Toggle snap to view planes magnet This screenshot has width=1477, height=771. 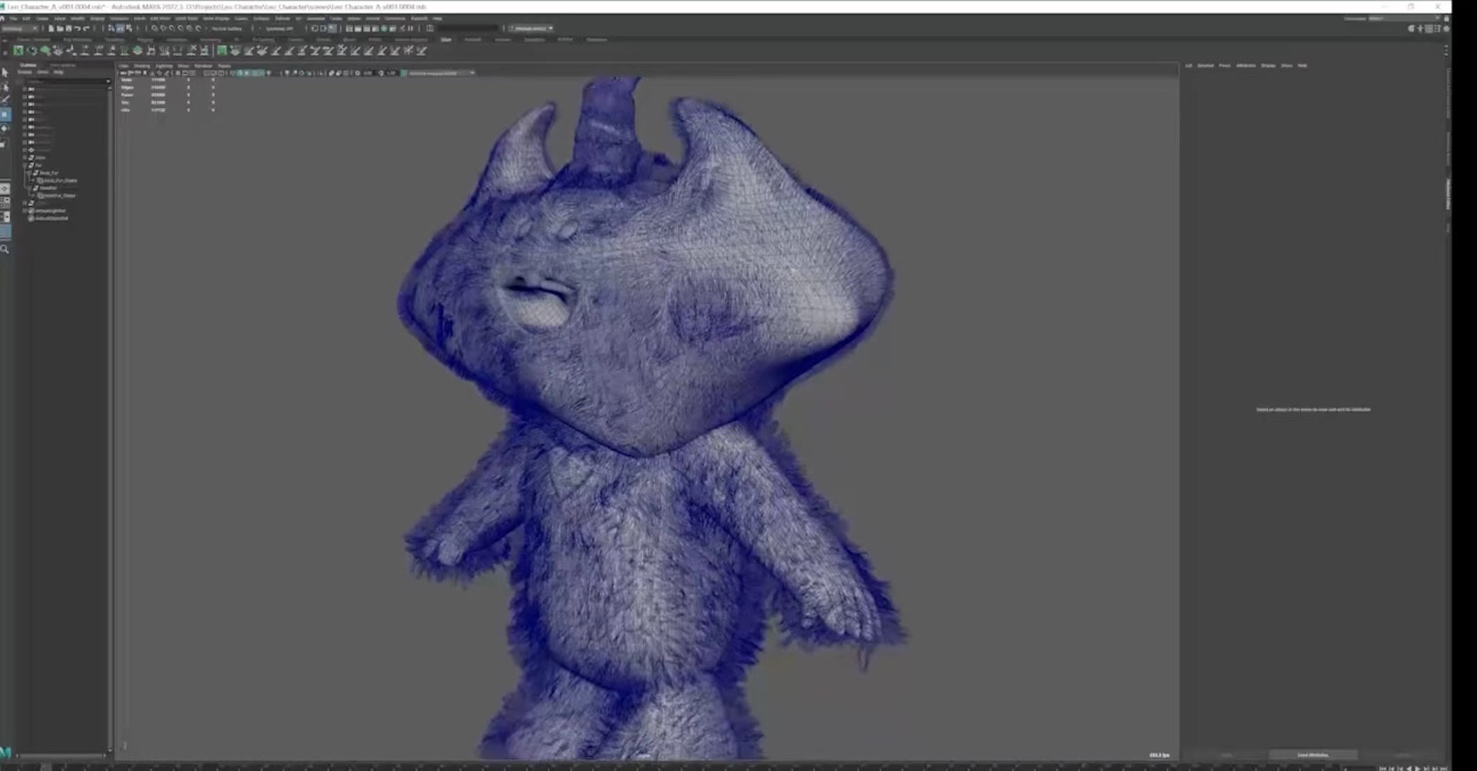(190, 28)
